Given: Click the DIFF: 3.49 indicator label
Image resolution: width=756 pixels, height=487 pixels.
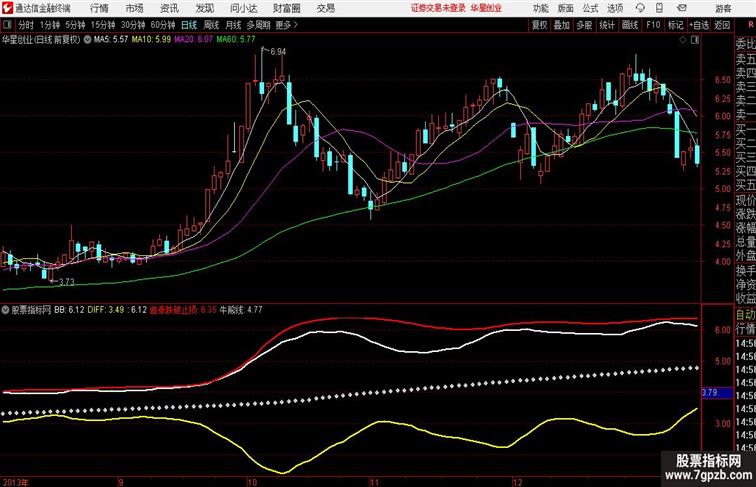Looking at the screenshot, I should tap(106, 310).
